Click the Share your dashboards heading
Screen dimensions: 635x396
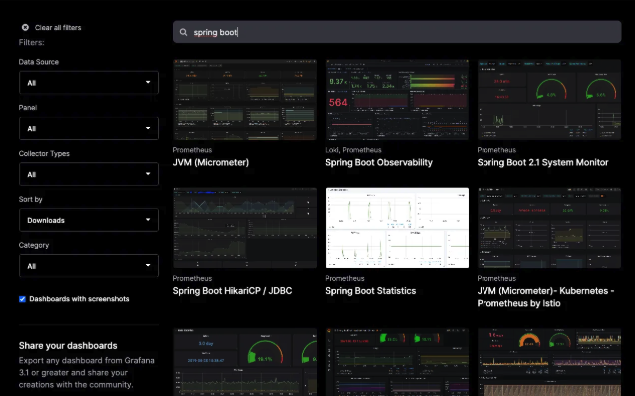pyautogui.click(x=68, y=346)
